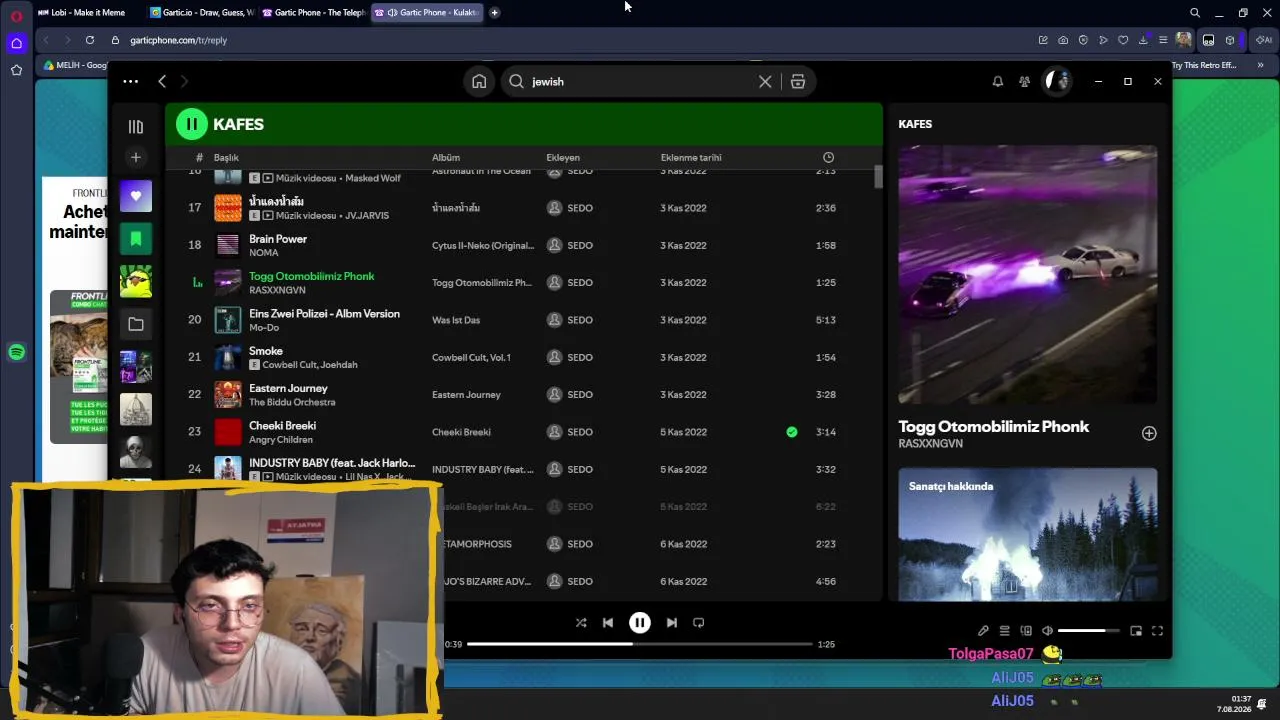1280x720 pixels.
Task: Open Spotify notifications bell
Action: tap(997, 82)
